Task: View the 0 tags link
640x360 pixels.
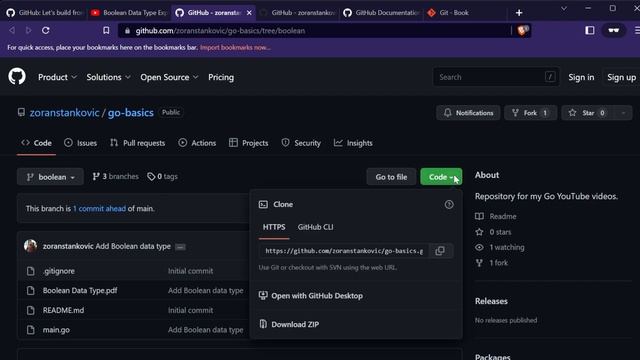Action: click(162, 176)
